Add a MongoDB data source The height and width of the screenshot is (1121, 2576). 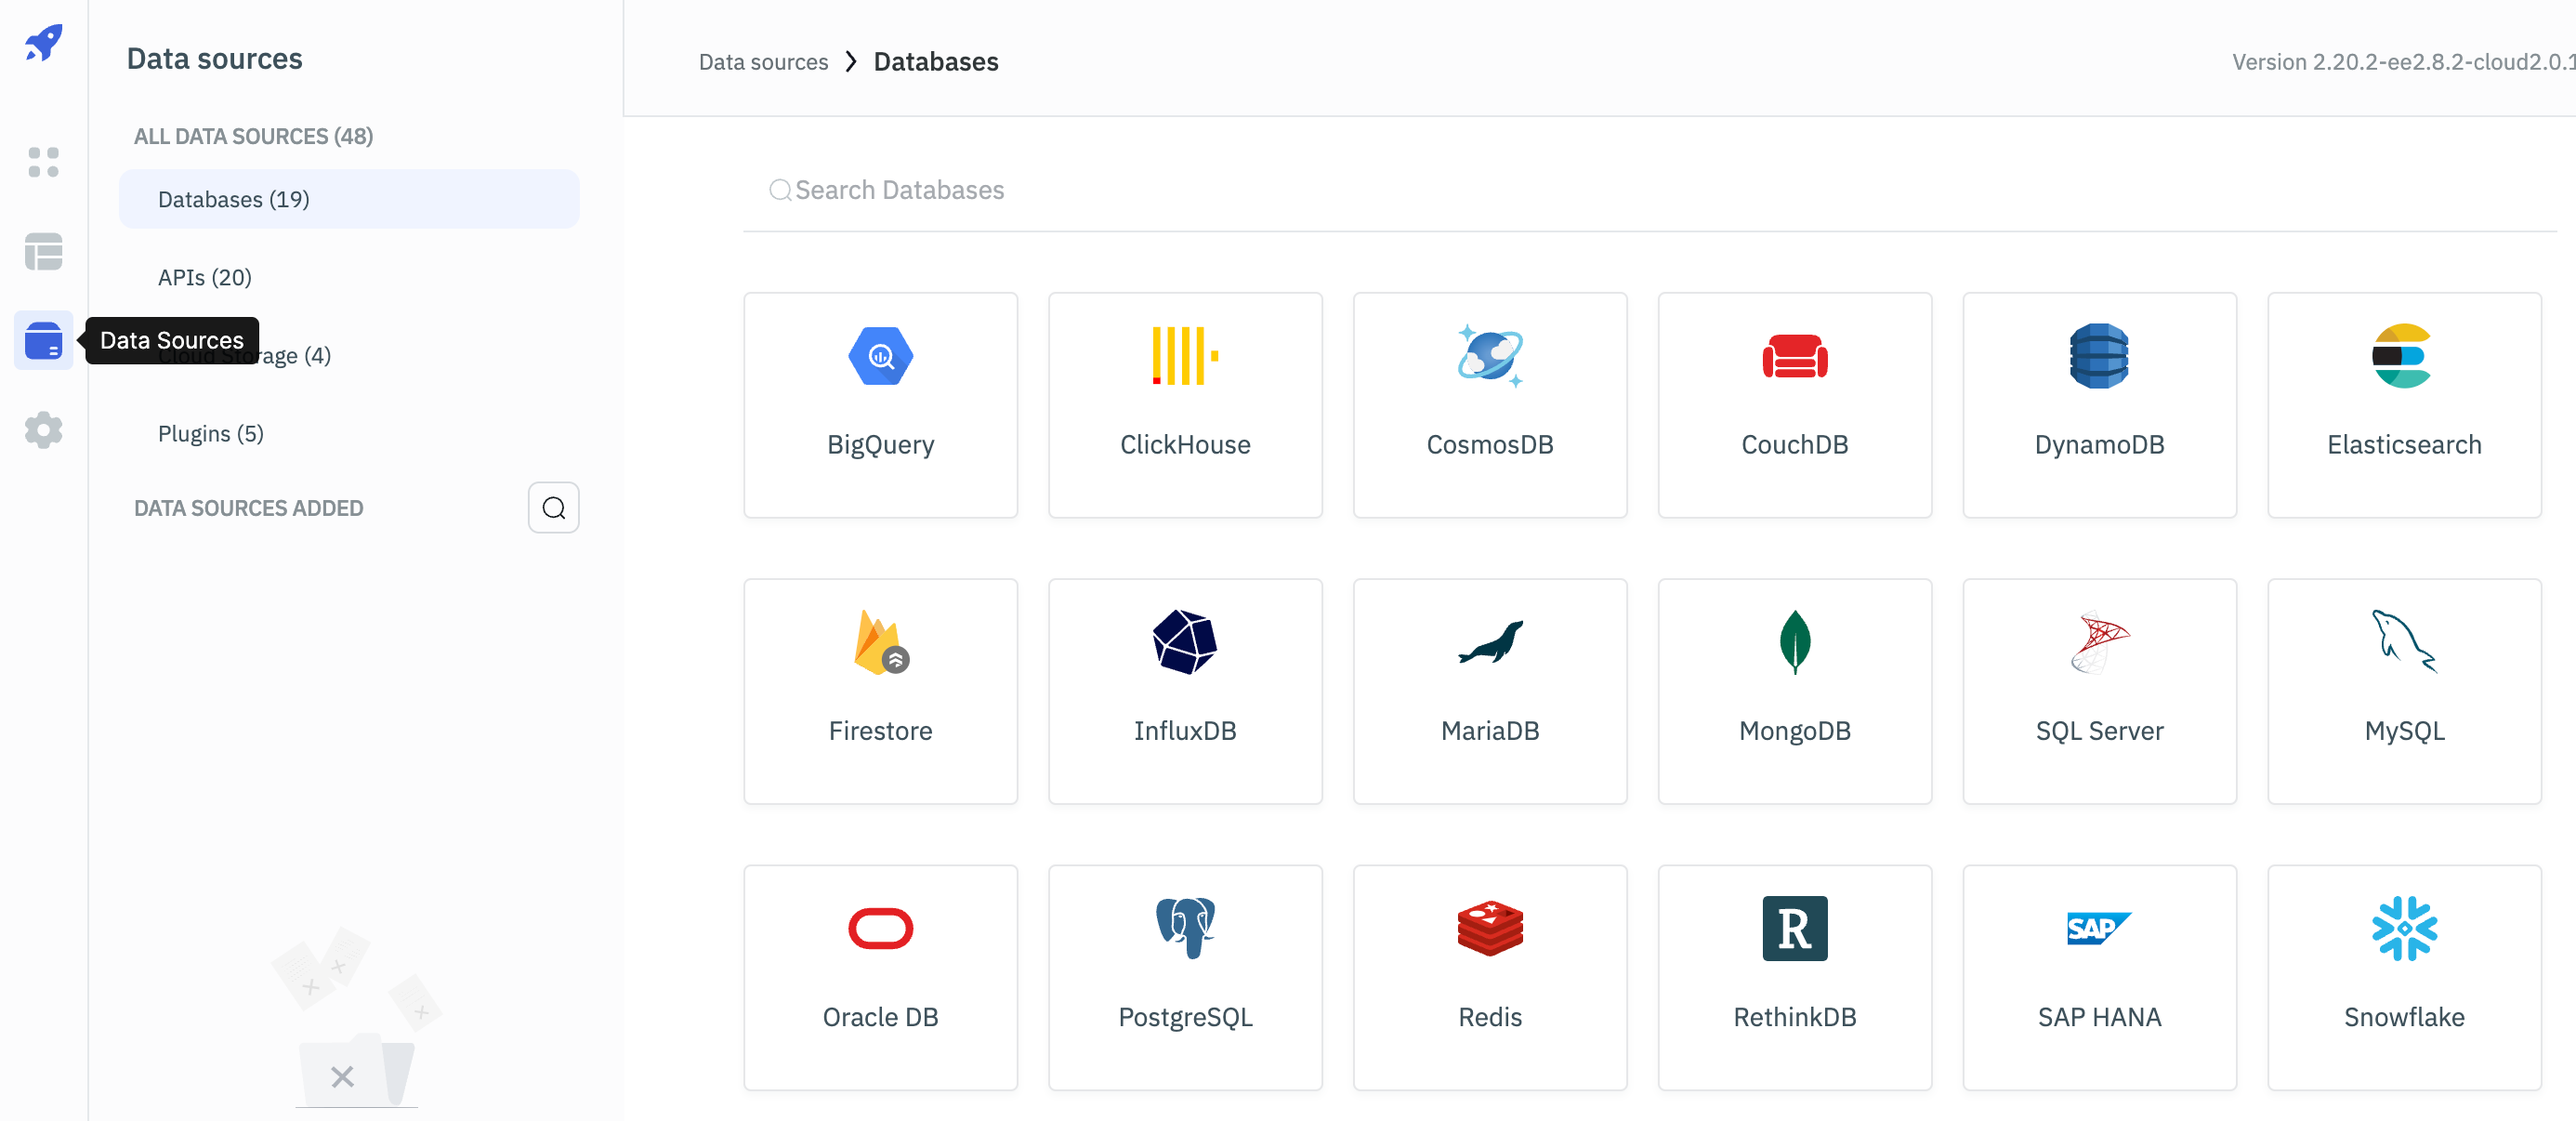point(1794,691)
